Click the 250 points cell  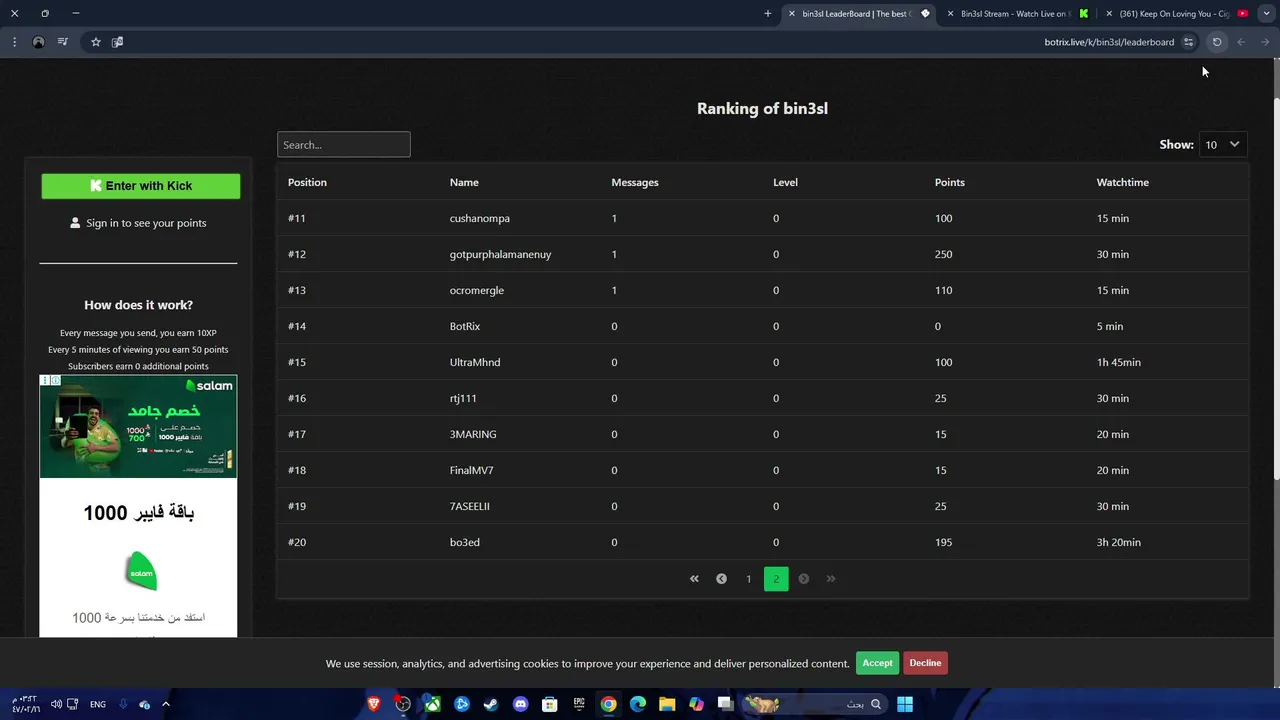coord(943,254)
